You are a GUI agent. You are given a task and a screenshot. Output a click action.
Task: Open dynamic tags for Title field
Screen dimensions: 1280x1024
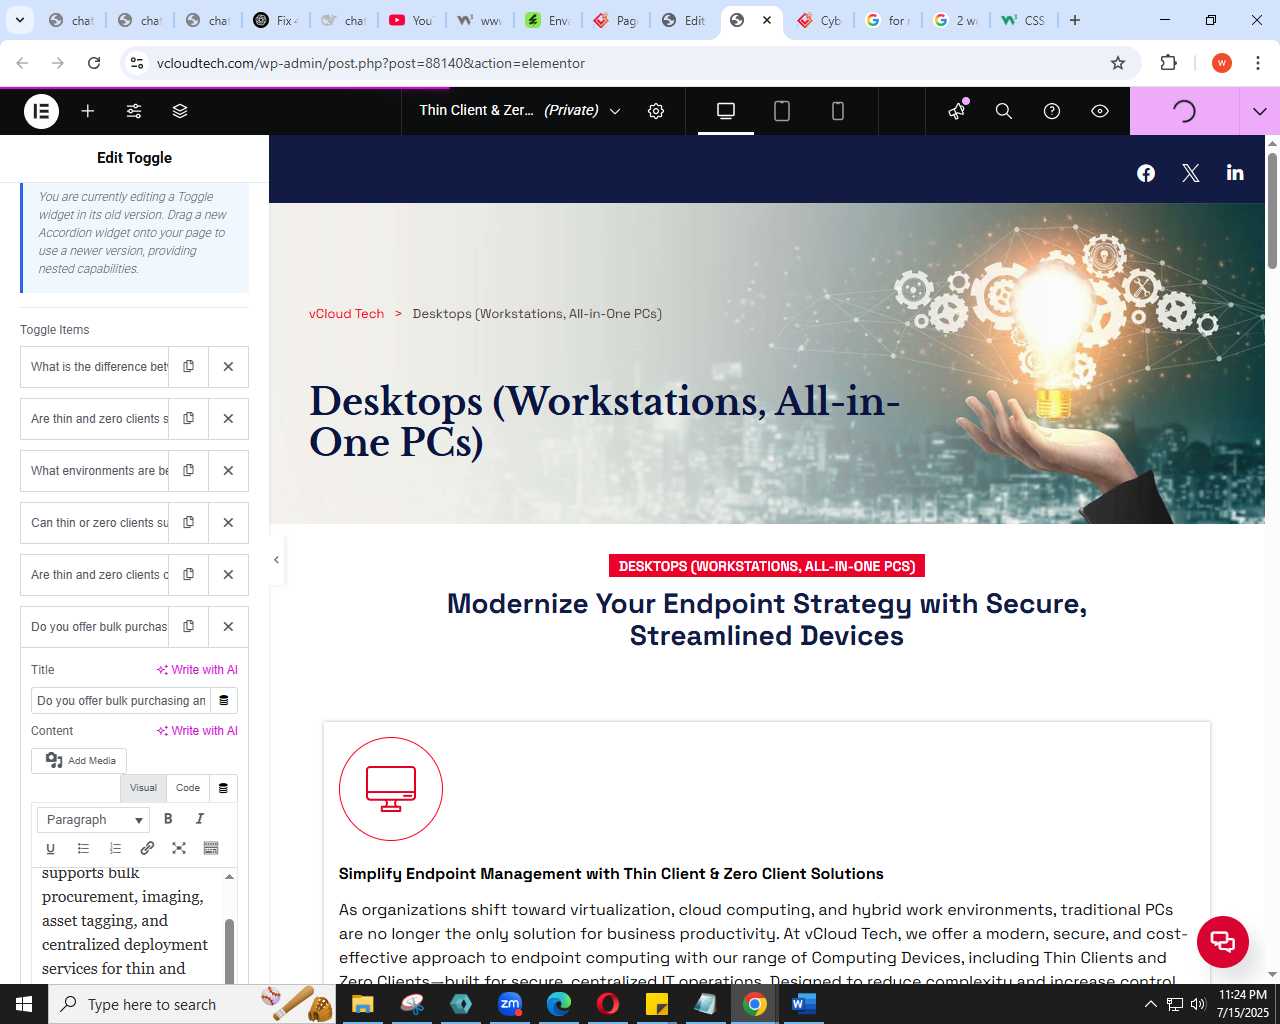click(x=224, y=701)
